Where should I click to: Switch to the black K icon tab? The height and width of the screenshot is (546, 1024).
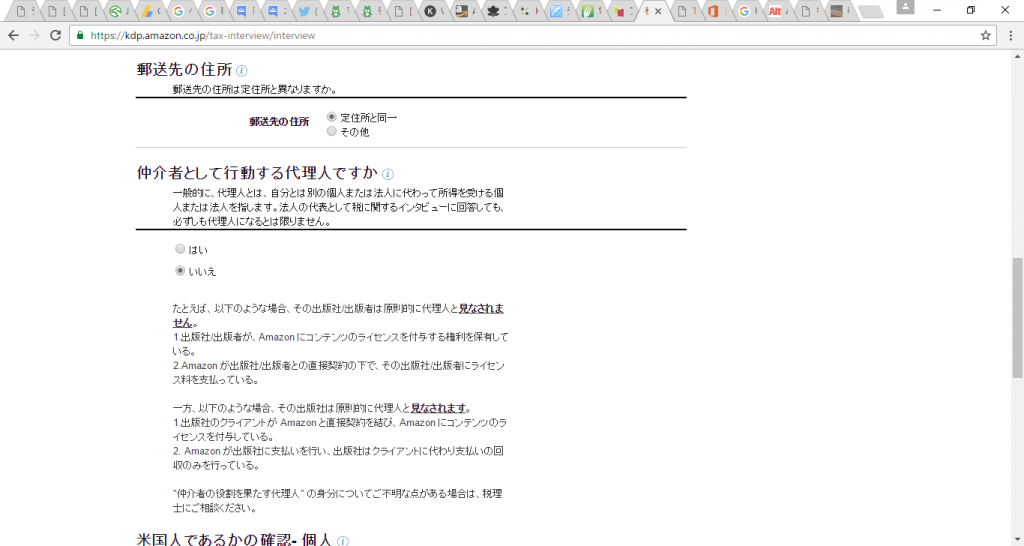[430, 11]
